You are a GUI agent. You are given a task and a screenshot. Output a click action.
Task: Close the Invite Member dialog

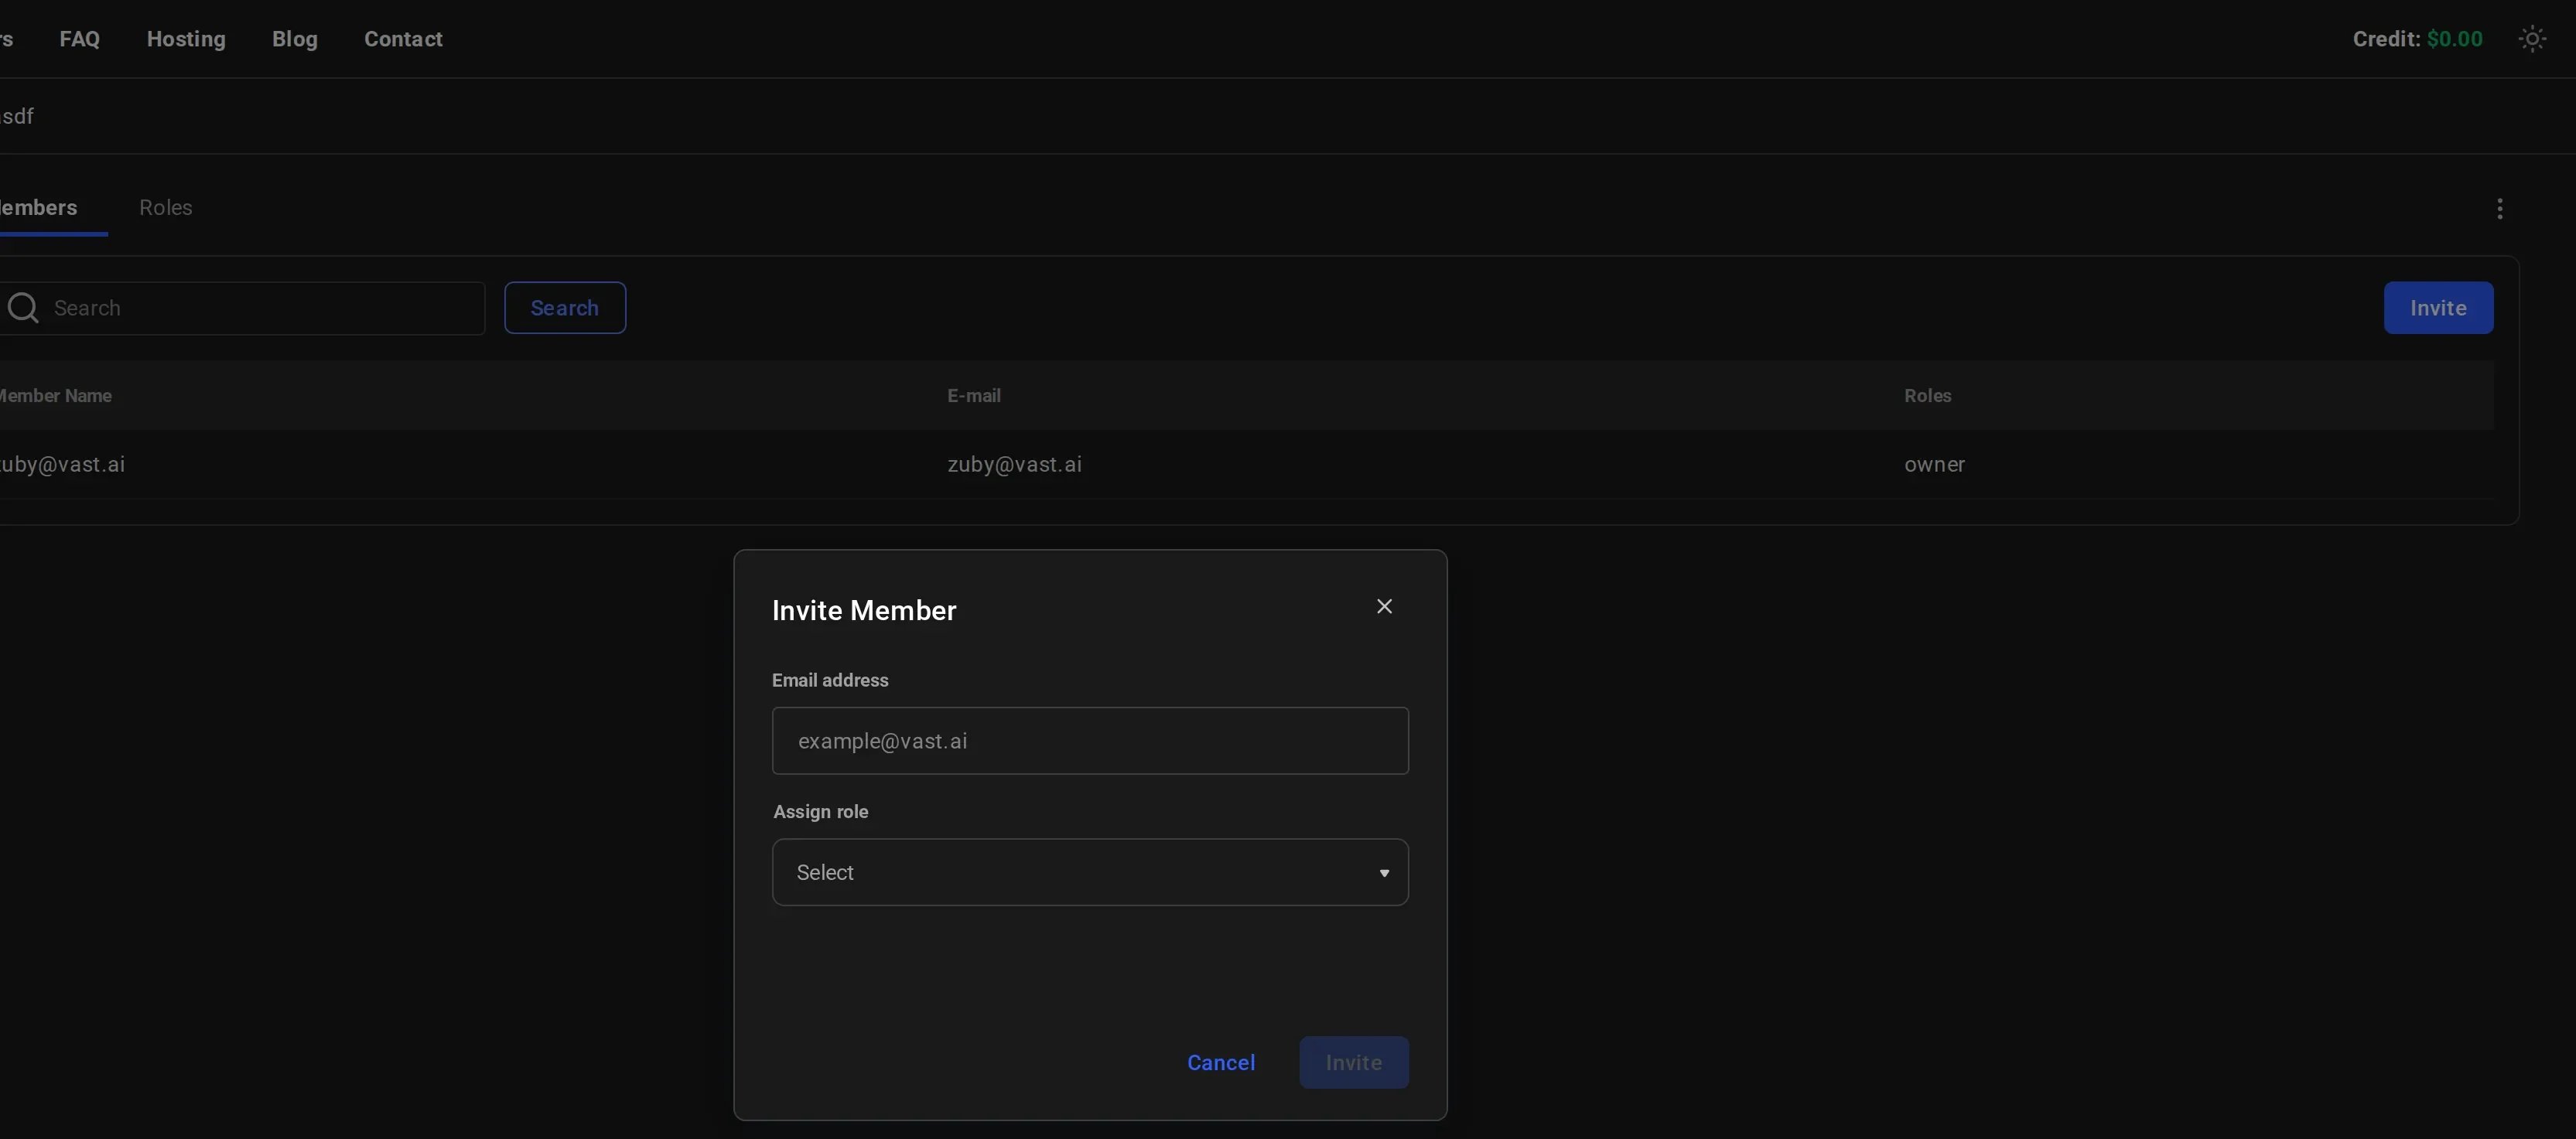1384,607
